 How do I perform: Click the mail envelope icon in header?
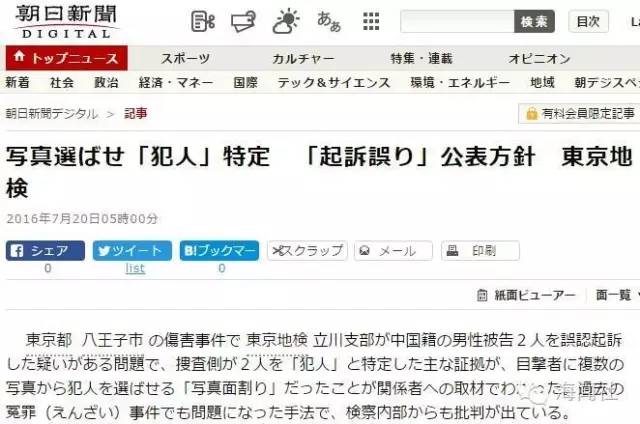coord(243,22)
